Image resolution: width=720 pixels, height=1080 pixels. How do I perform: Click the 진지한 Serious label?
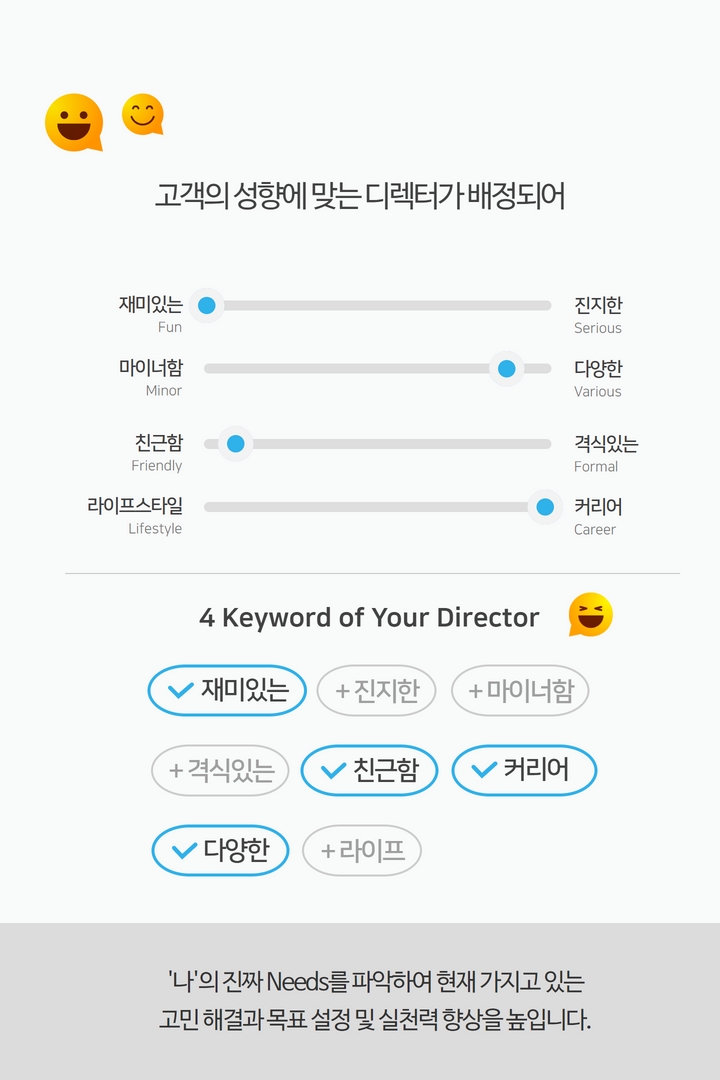[x=598, y=315]
